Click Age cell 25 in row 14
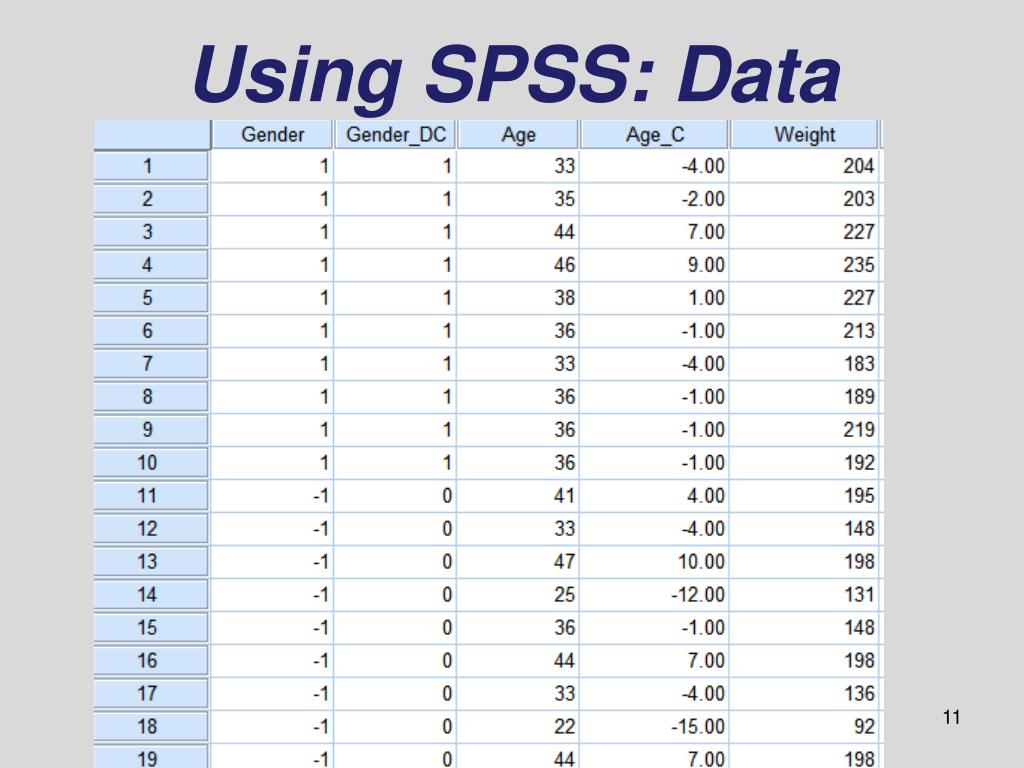The image size is (1024, 768). [518, 594]
